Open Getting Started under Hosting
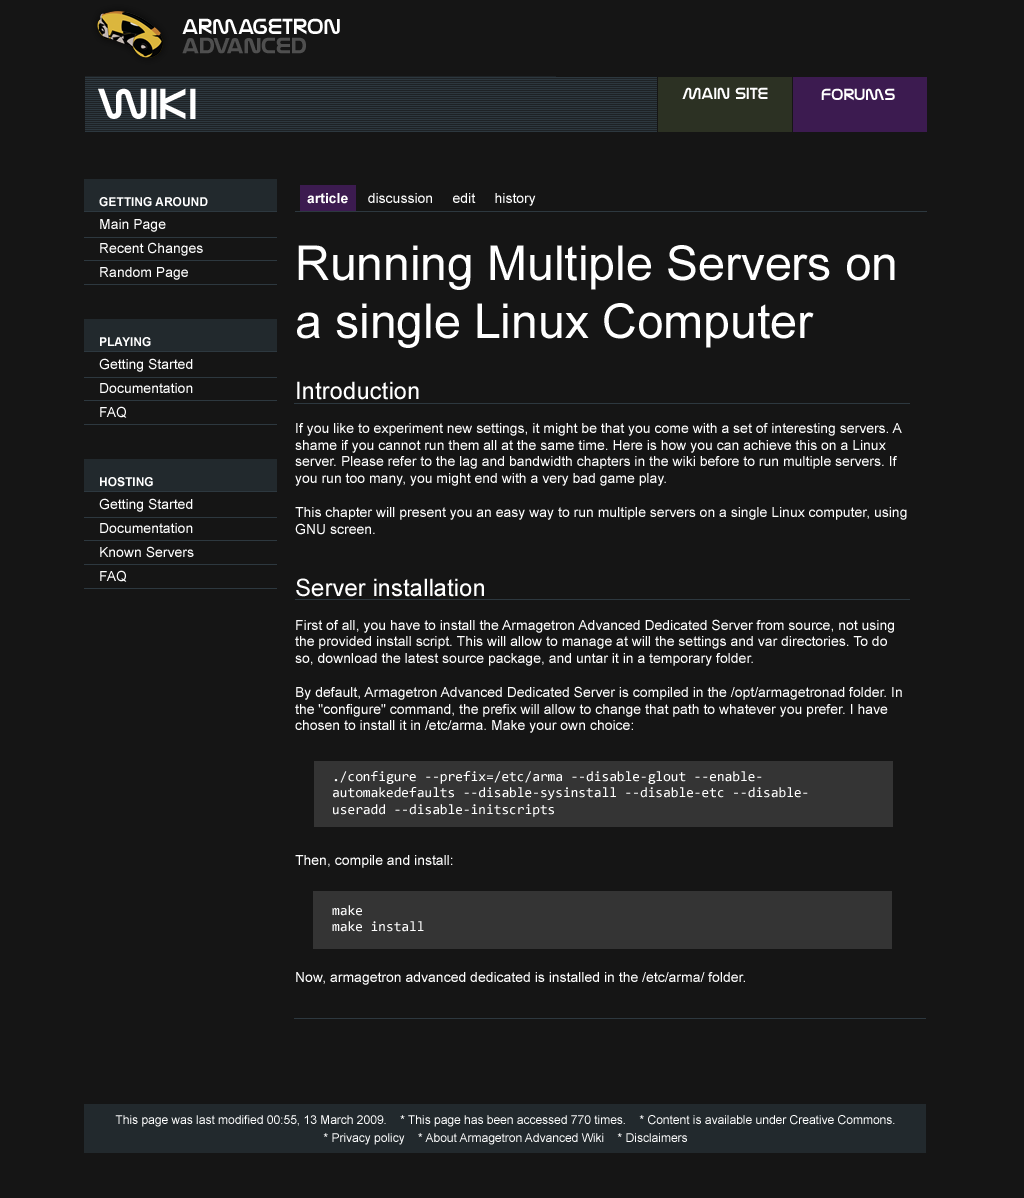Image resolution: width=1024 pixels, height=1198 pixels. pyautogui.click(x=146, y=504)
